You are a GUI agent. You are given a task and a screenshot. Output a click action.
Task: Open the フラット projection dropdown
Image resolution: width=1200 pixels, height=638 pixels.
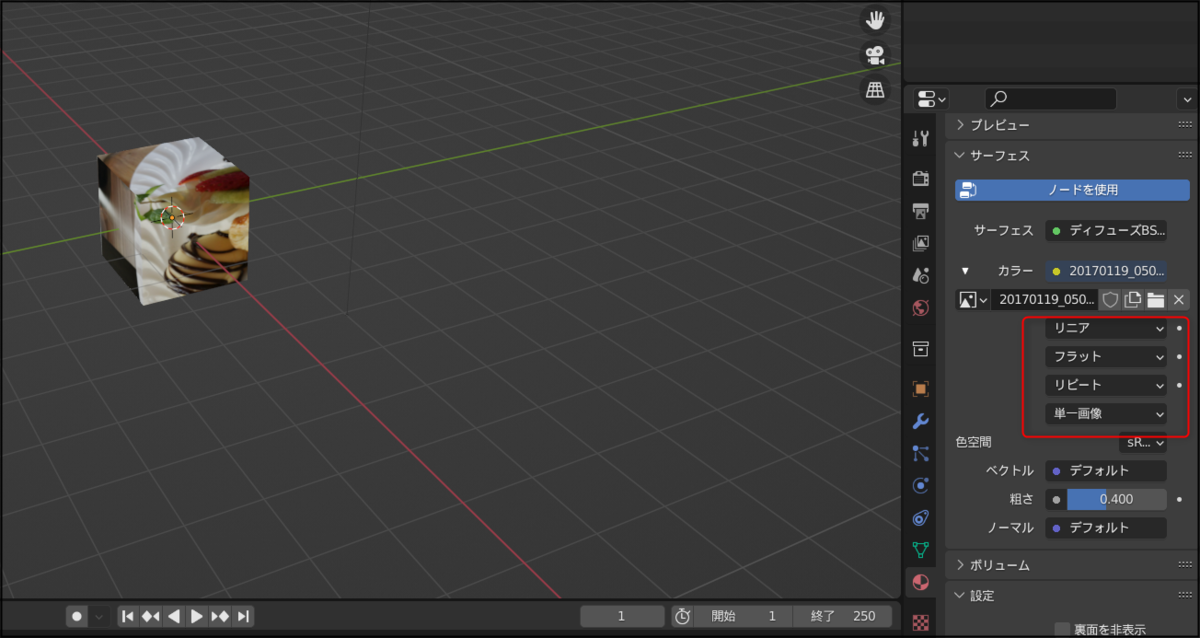(1107, 356)
